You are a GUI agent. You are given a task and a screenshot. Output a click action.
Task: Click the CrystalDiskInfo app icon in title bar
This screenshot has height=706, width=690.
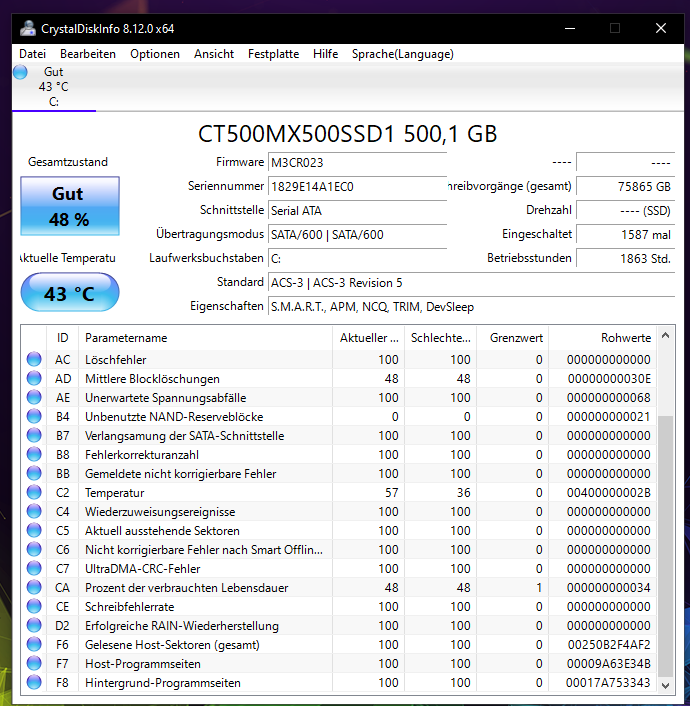click(x=28, y=28)
